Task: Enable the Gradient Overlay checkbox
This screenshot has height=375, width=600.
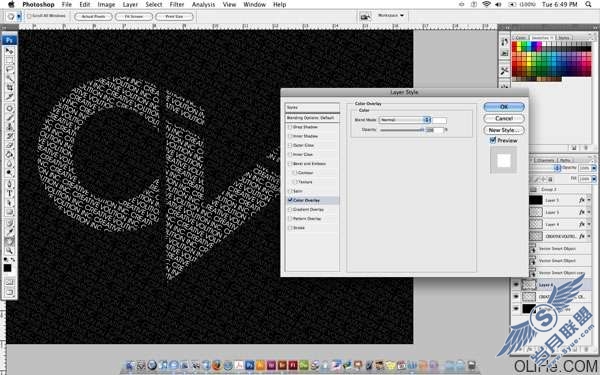Action: coord(290,209)
